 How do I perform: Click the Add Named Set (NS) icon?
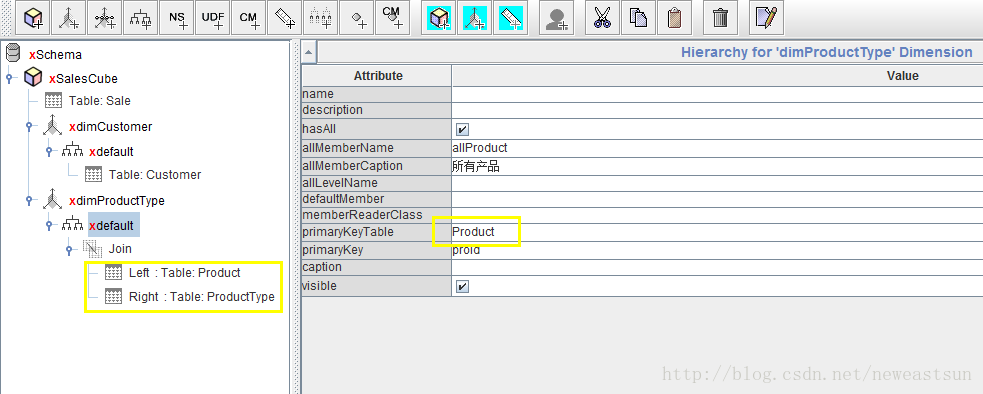click(177, 18)
